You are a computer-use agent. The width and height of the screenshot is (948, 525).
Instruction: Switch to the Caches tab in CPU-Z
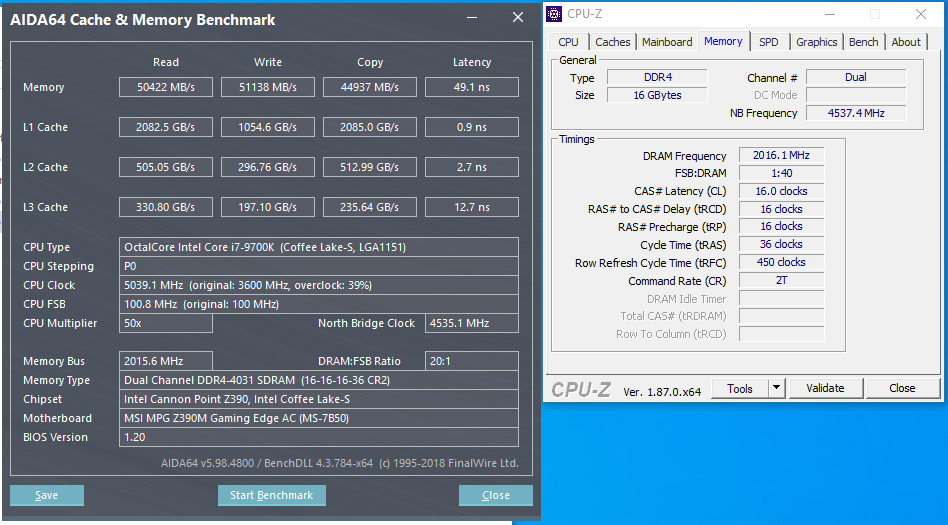click(612, 42)
